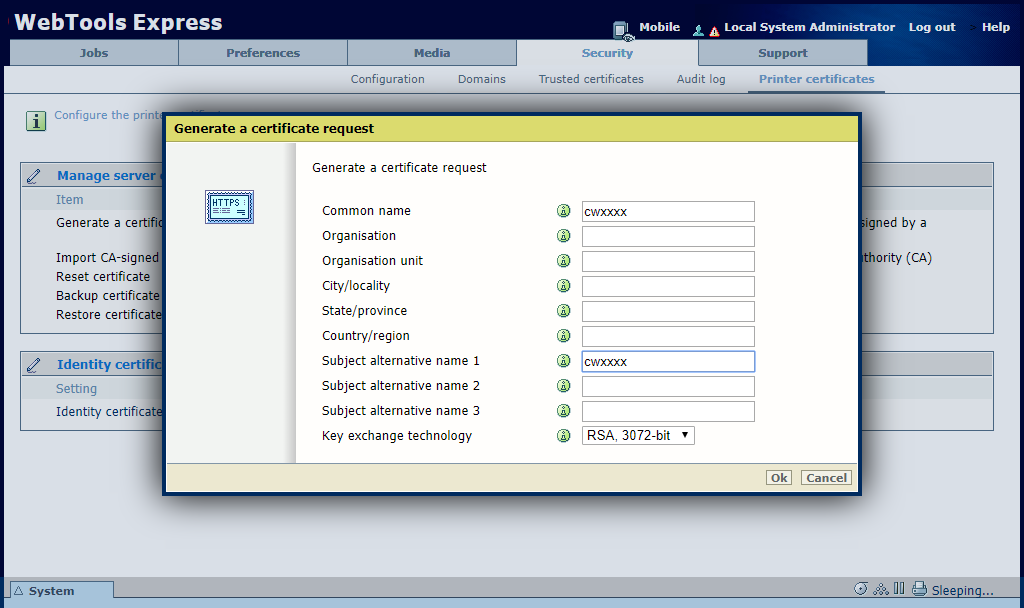This screenshot has width=1024, height=608.
Task: Expand the System panel triangle
Action: 19,590
